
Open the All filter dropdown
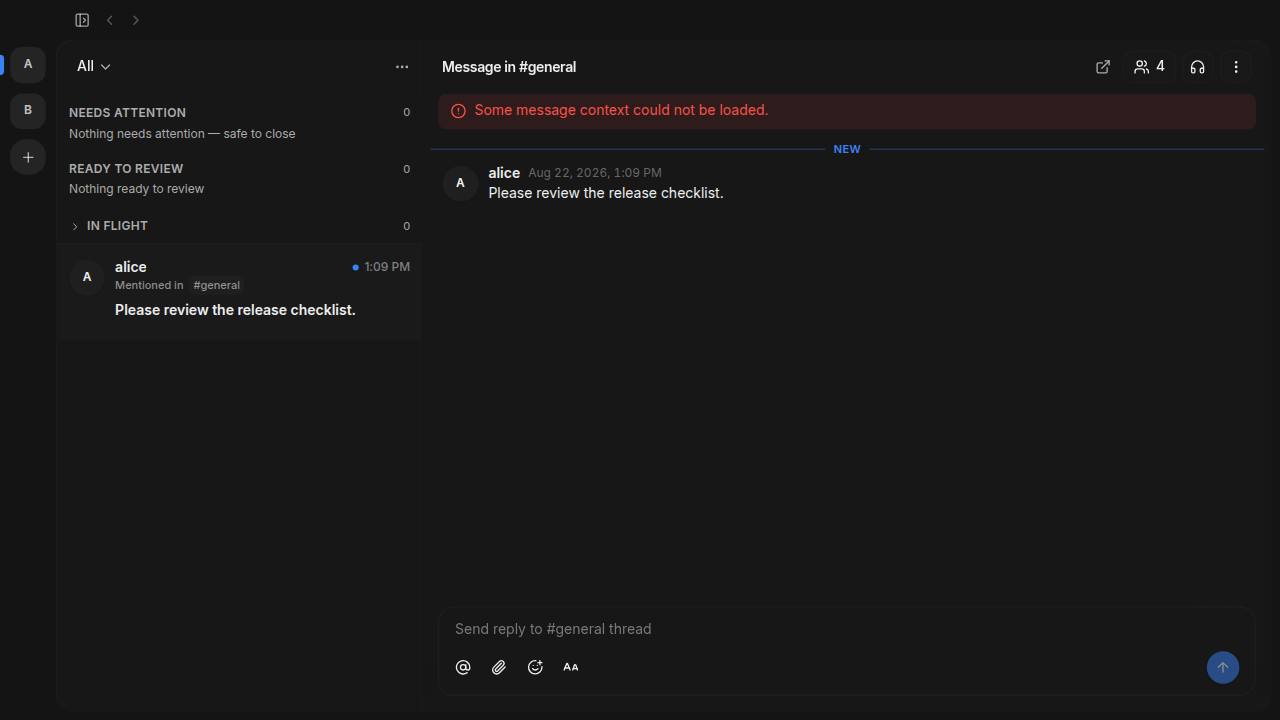pos(94,66)
